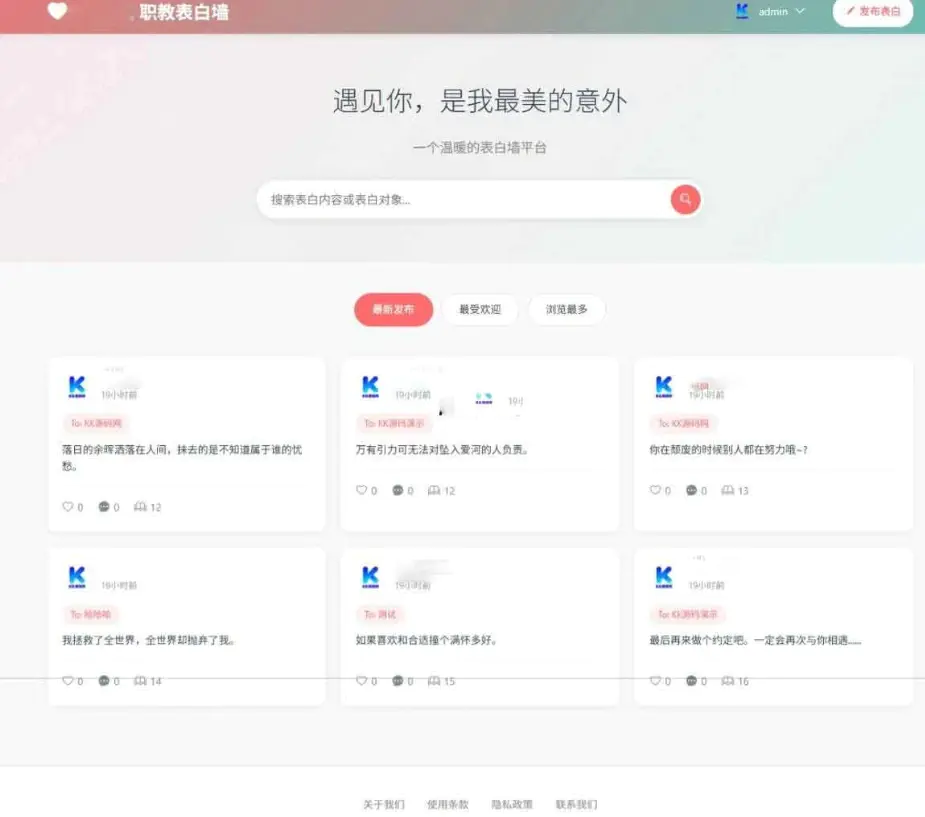This screenshot has width=925, height=817.
Task: Click author avatar on 最后再来做个约定吧 post
Action: point(664,578)
